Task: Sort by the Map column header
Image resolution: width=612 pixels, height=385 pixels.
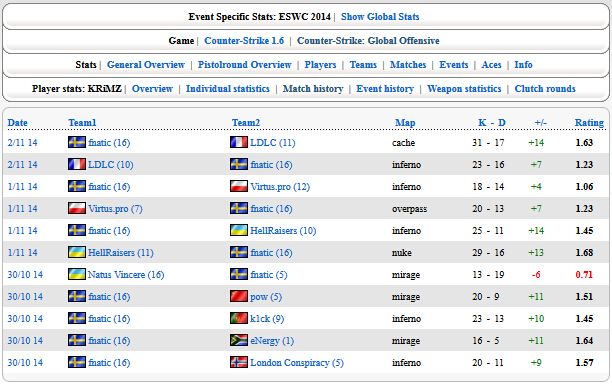Action: [x=405, y=123]
